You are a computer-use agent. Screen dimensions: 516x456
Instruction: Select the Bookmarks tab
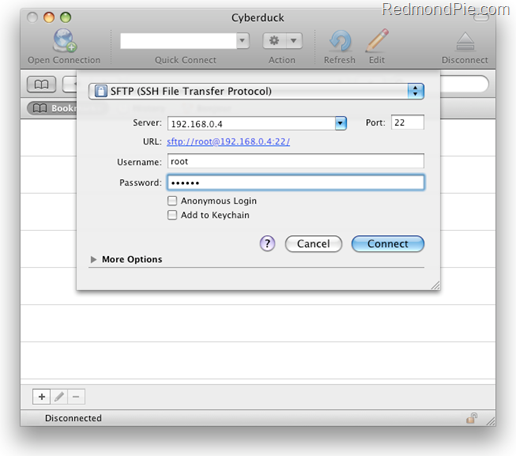(53, 108)
